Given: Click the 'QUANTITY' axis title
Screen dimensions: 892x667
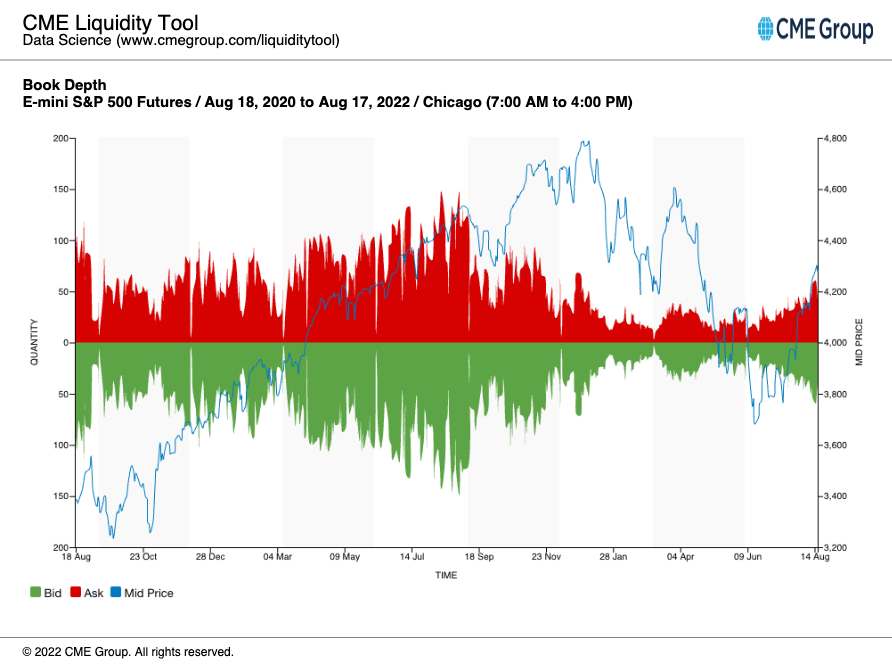Looking at the screenshot, I should [34, 342].
